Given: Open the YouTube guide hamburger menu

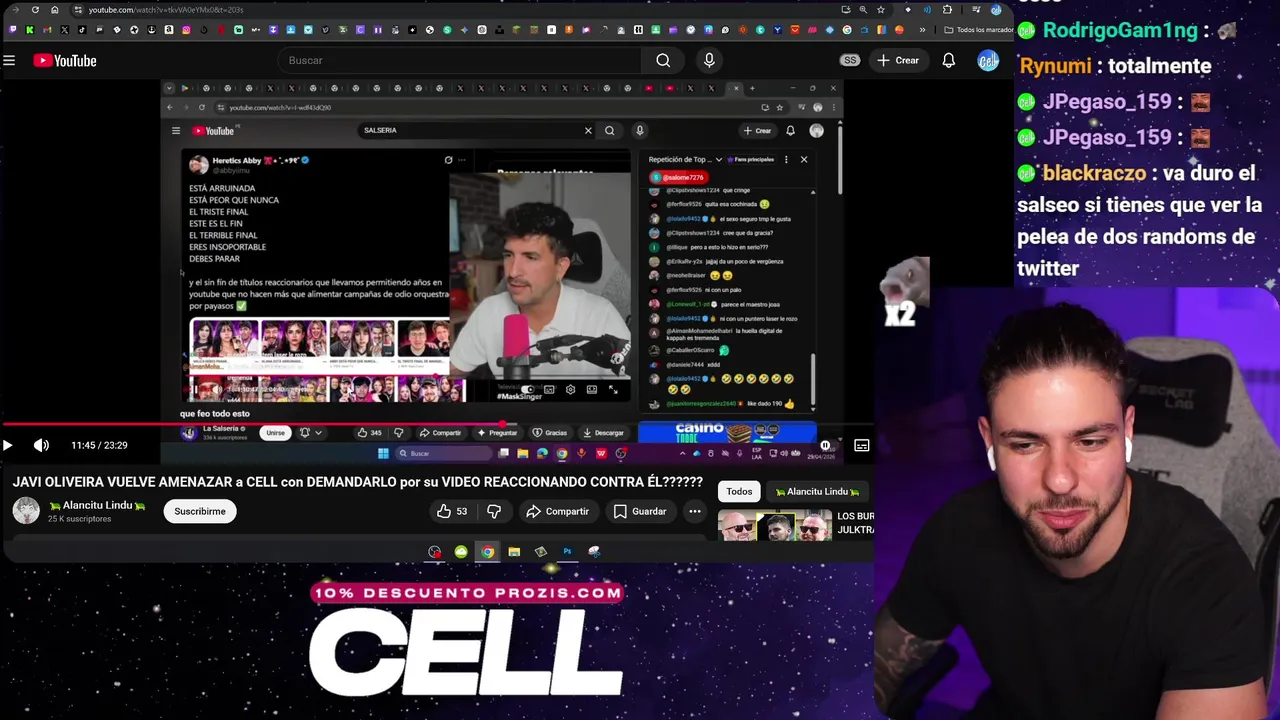Looking at the screenshot, I should (x=9, y=61).
